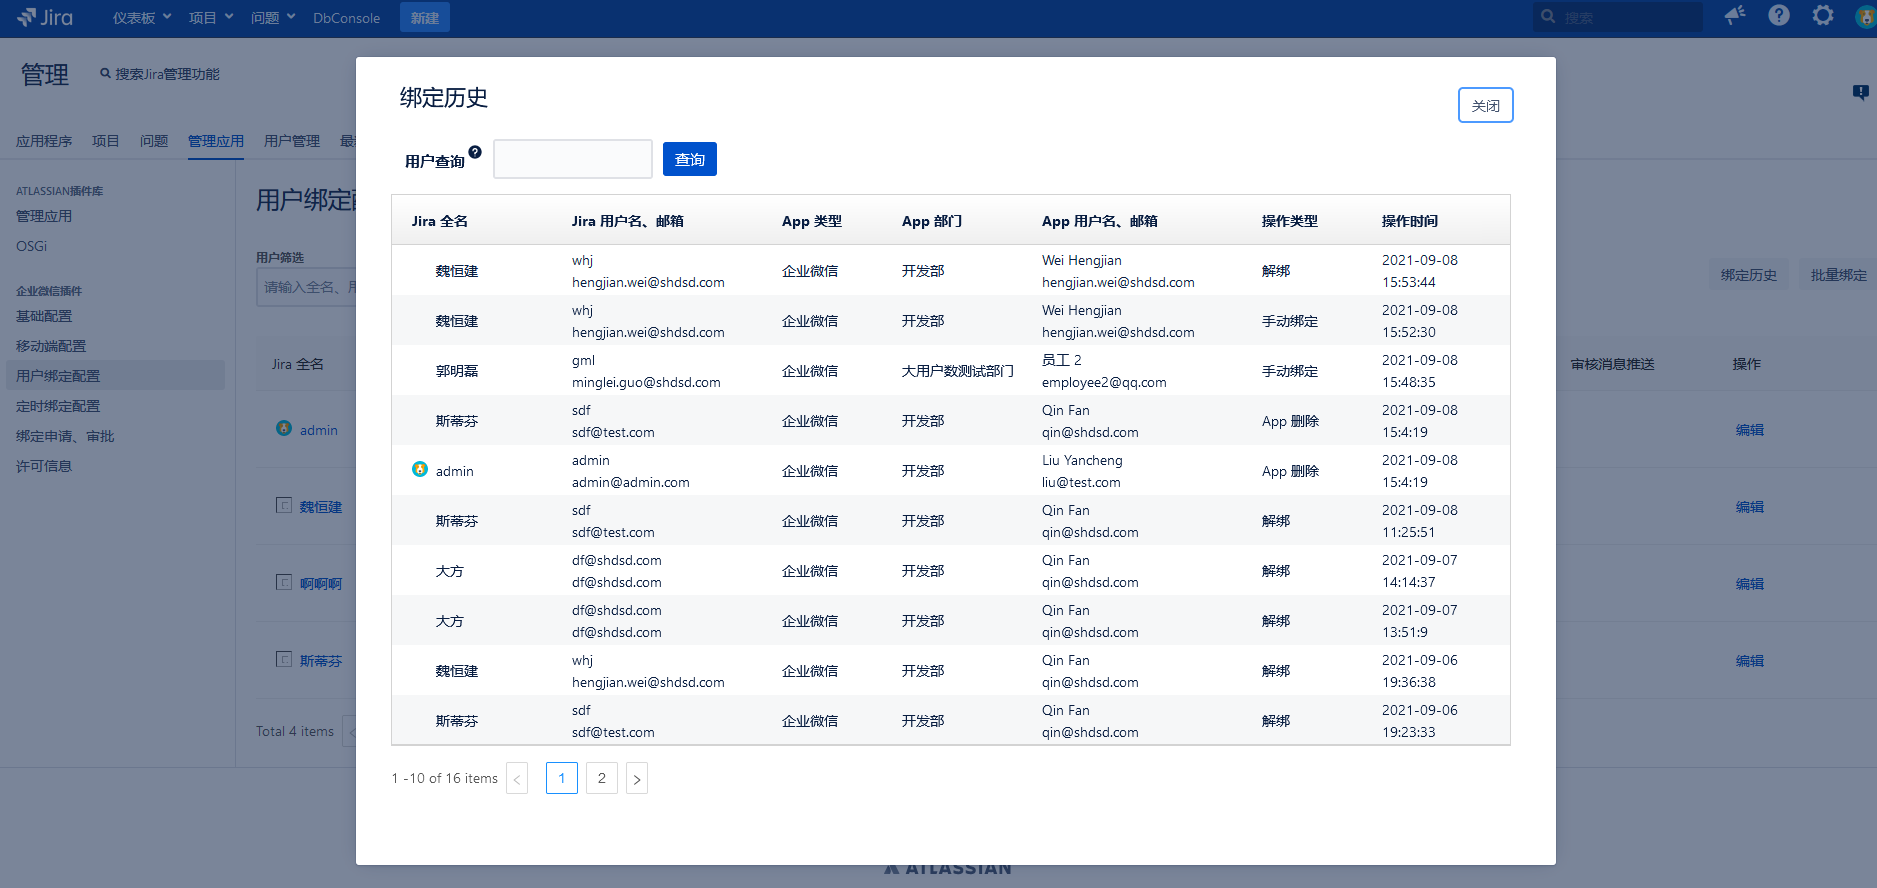This screenshot has width=1877, height=888.
Task: Open the settings gear icon
Action: (x=1823, y=16)
